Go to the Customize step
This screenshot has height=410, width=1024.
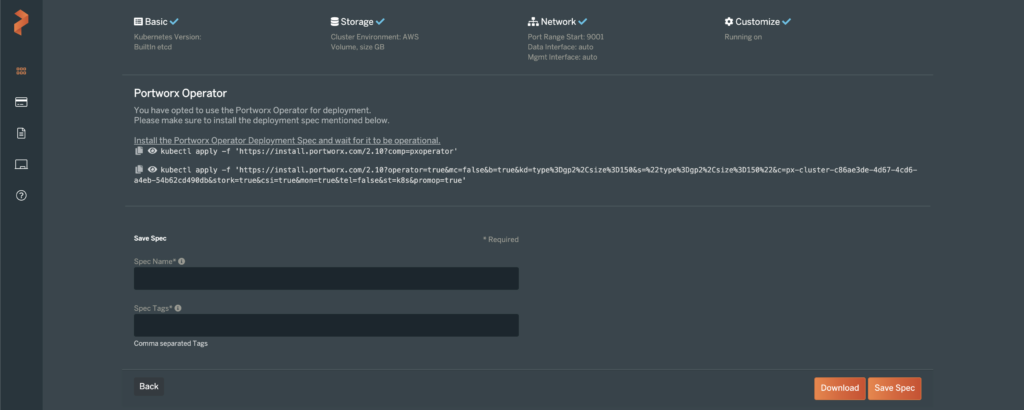(x=757, y=21)
